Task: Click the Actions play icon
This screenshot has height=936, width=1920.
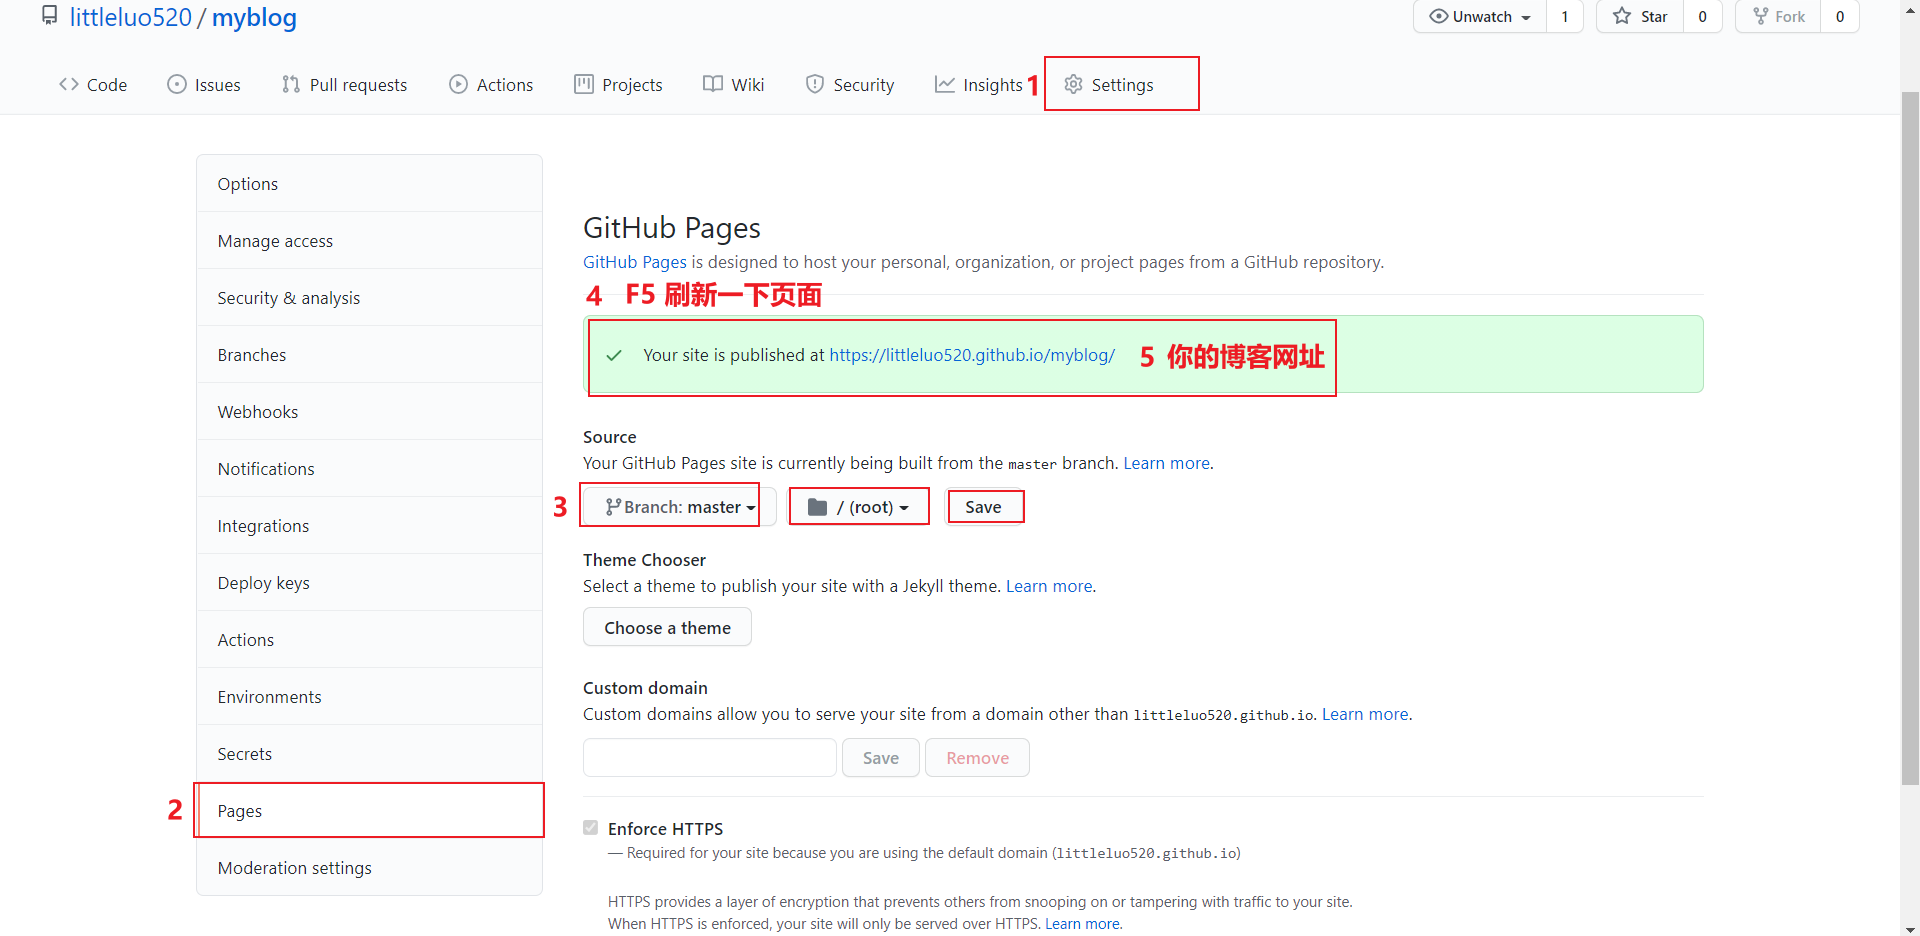Action: tap(458, 85)
